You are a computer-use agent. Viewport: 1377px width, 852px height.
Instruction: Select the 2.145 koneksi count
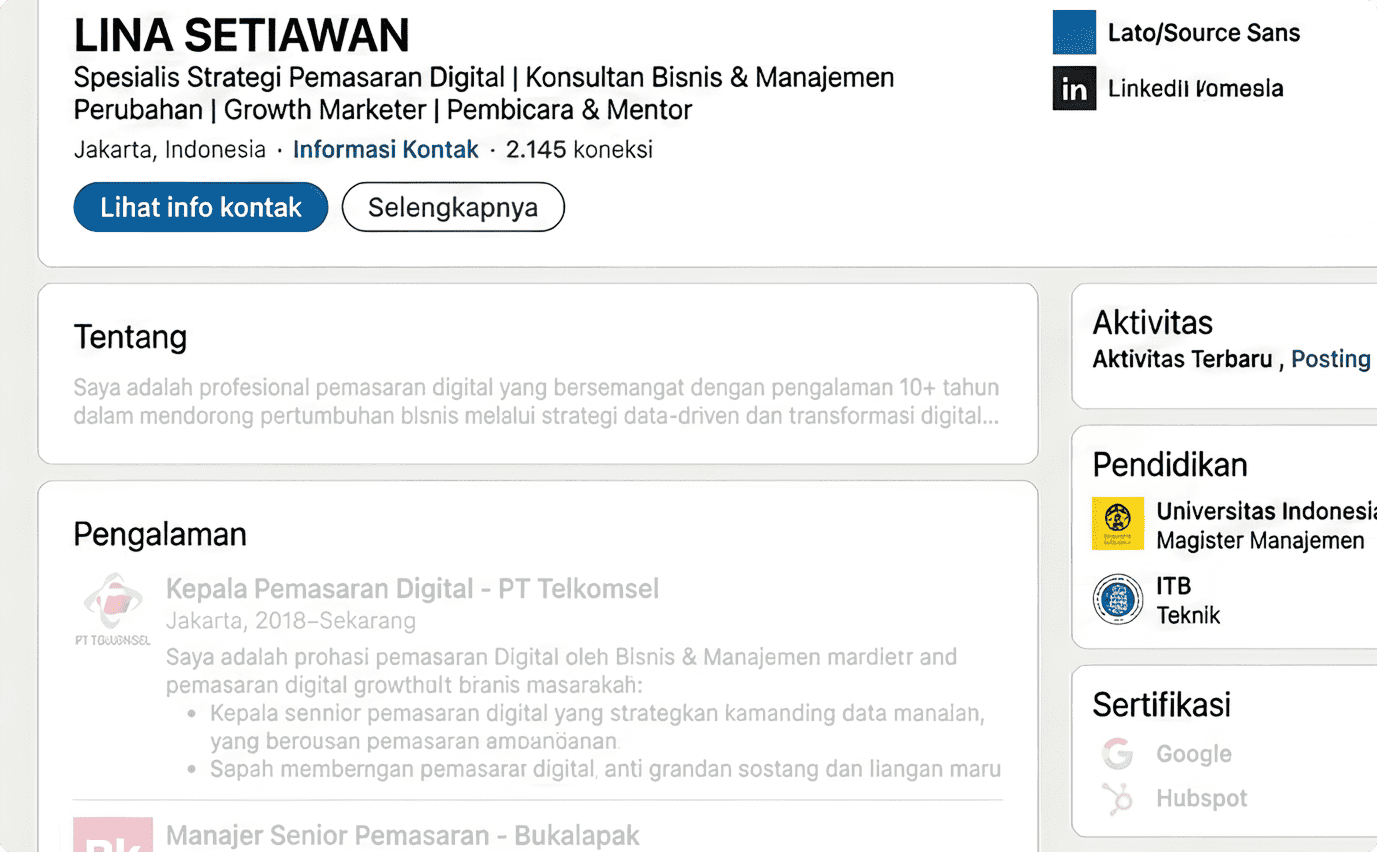pos(579,149)
